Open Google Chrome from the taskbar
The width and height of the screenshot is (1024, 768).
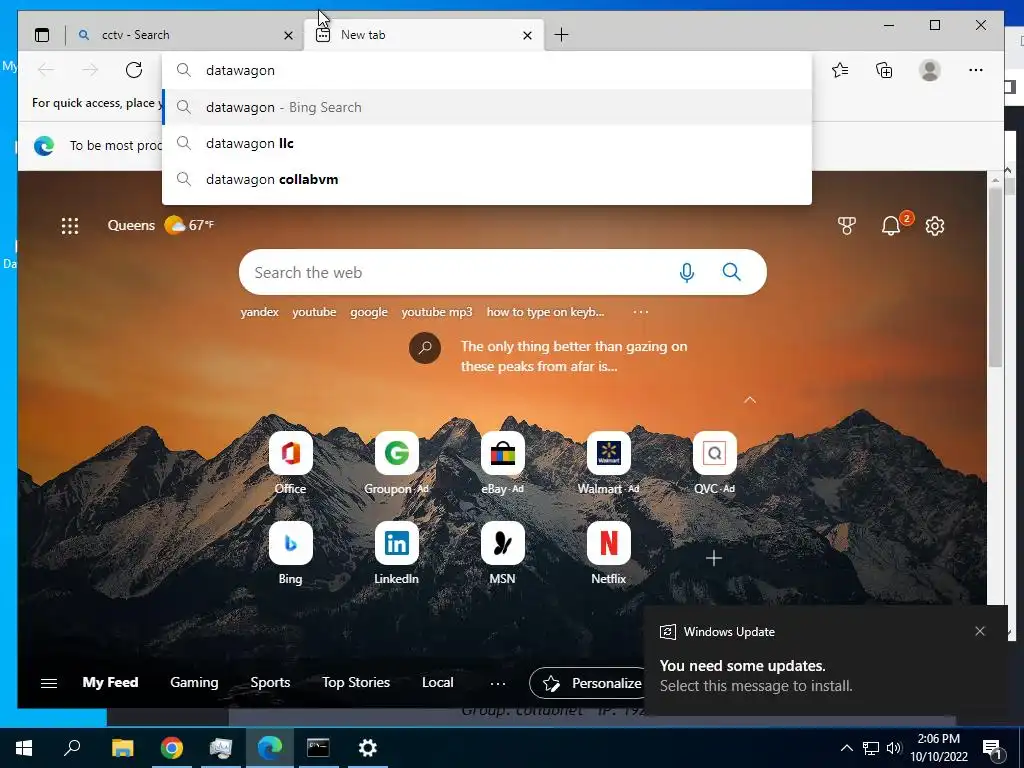(x=171, y=748)
